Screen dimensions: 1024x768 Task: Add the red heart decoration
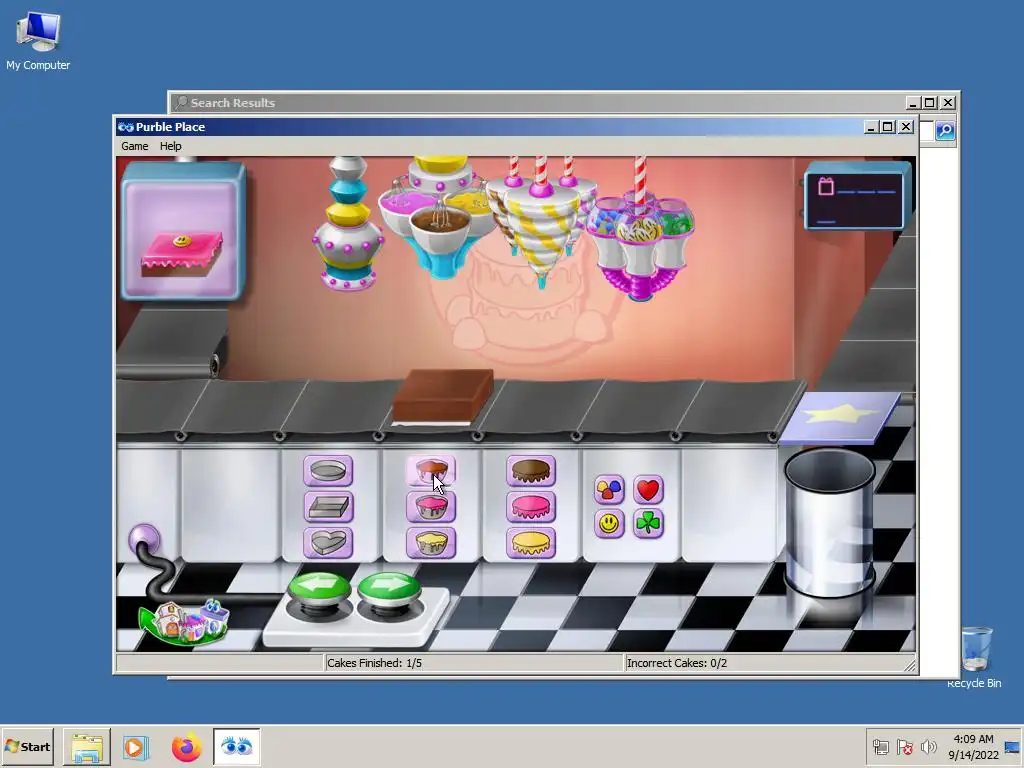tap(648, 489)
